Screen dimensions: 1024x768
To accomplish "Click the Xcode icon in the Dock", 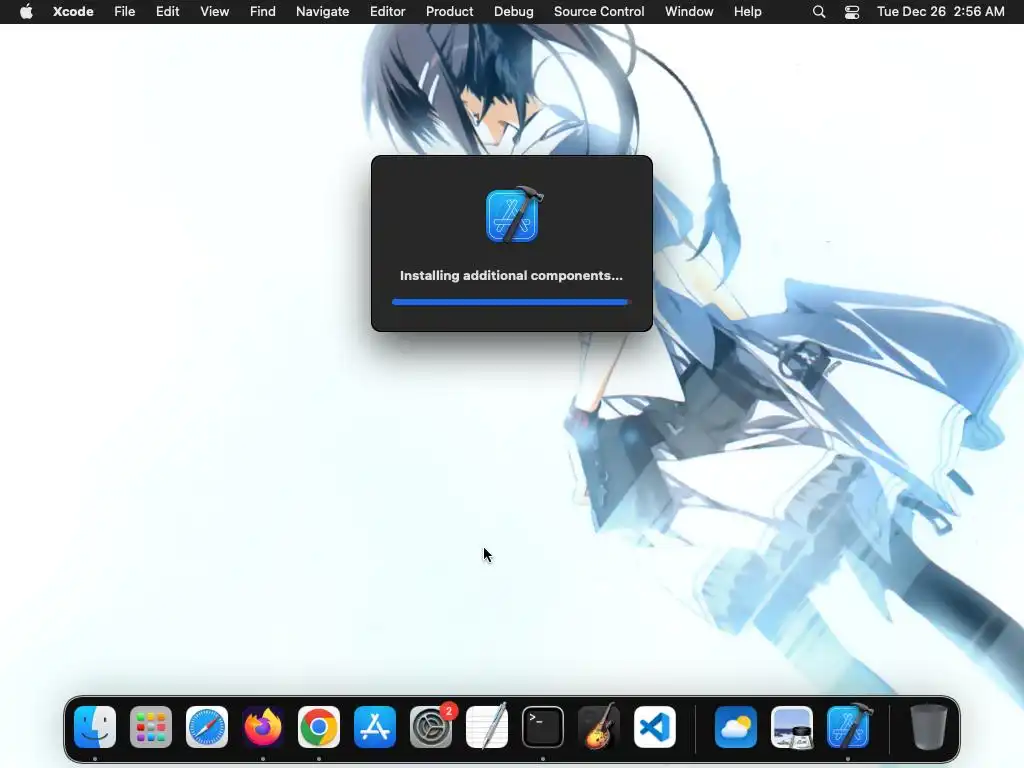I will (848, 727).
